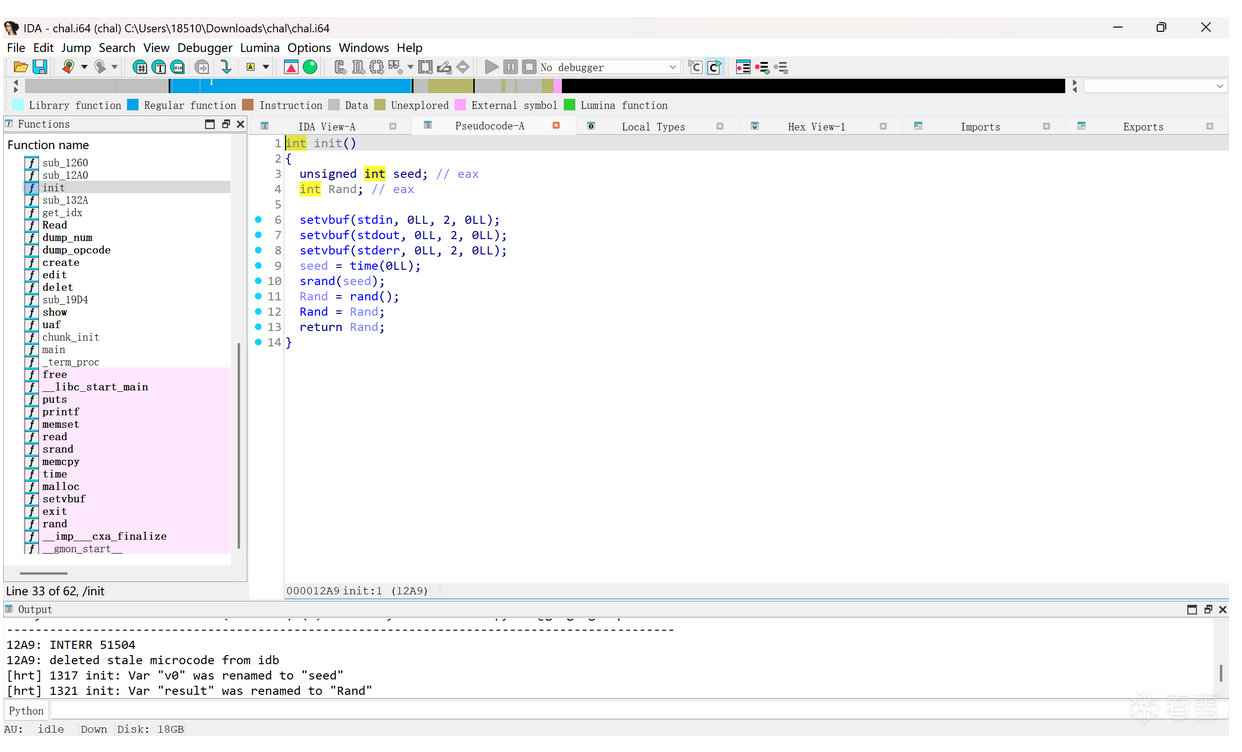Viewport: 1242px width, 752px height.
Task: Click blue Regular function legend swatch
Action: click(133, 105)
